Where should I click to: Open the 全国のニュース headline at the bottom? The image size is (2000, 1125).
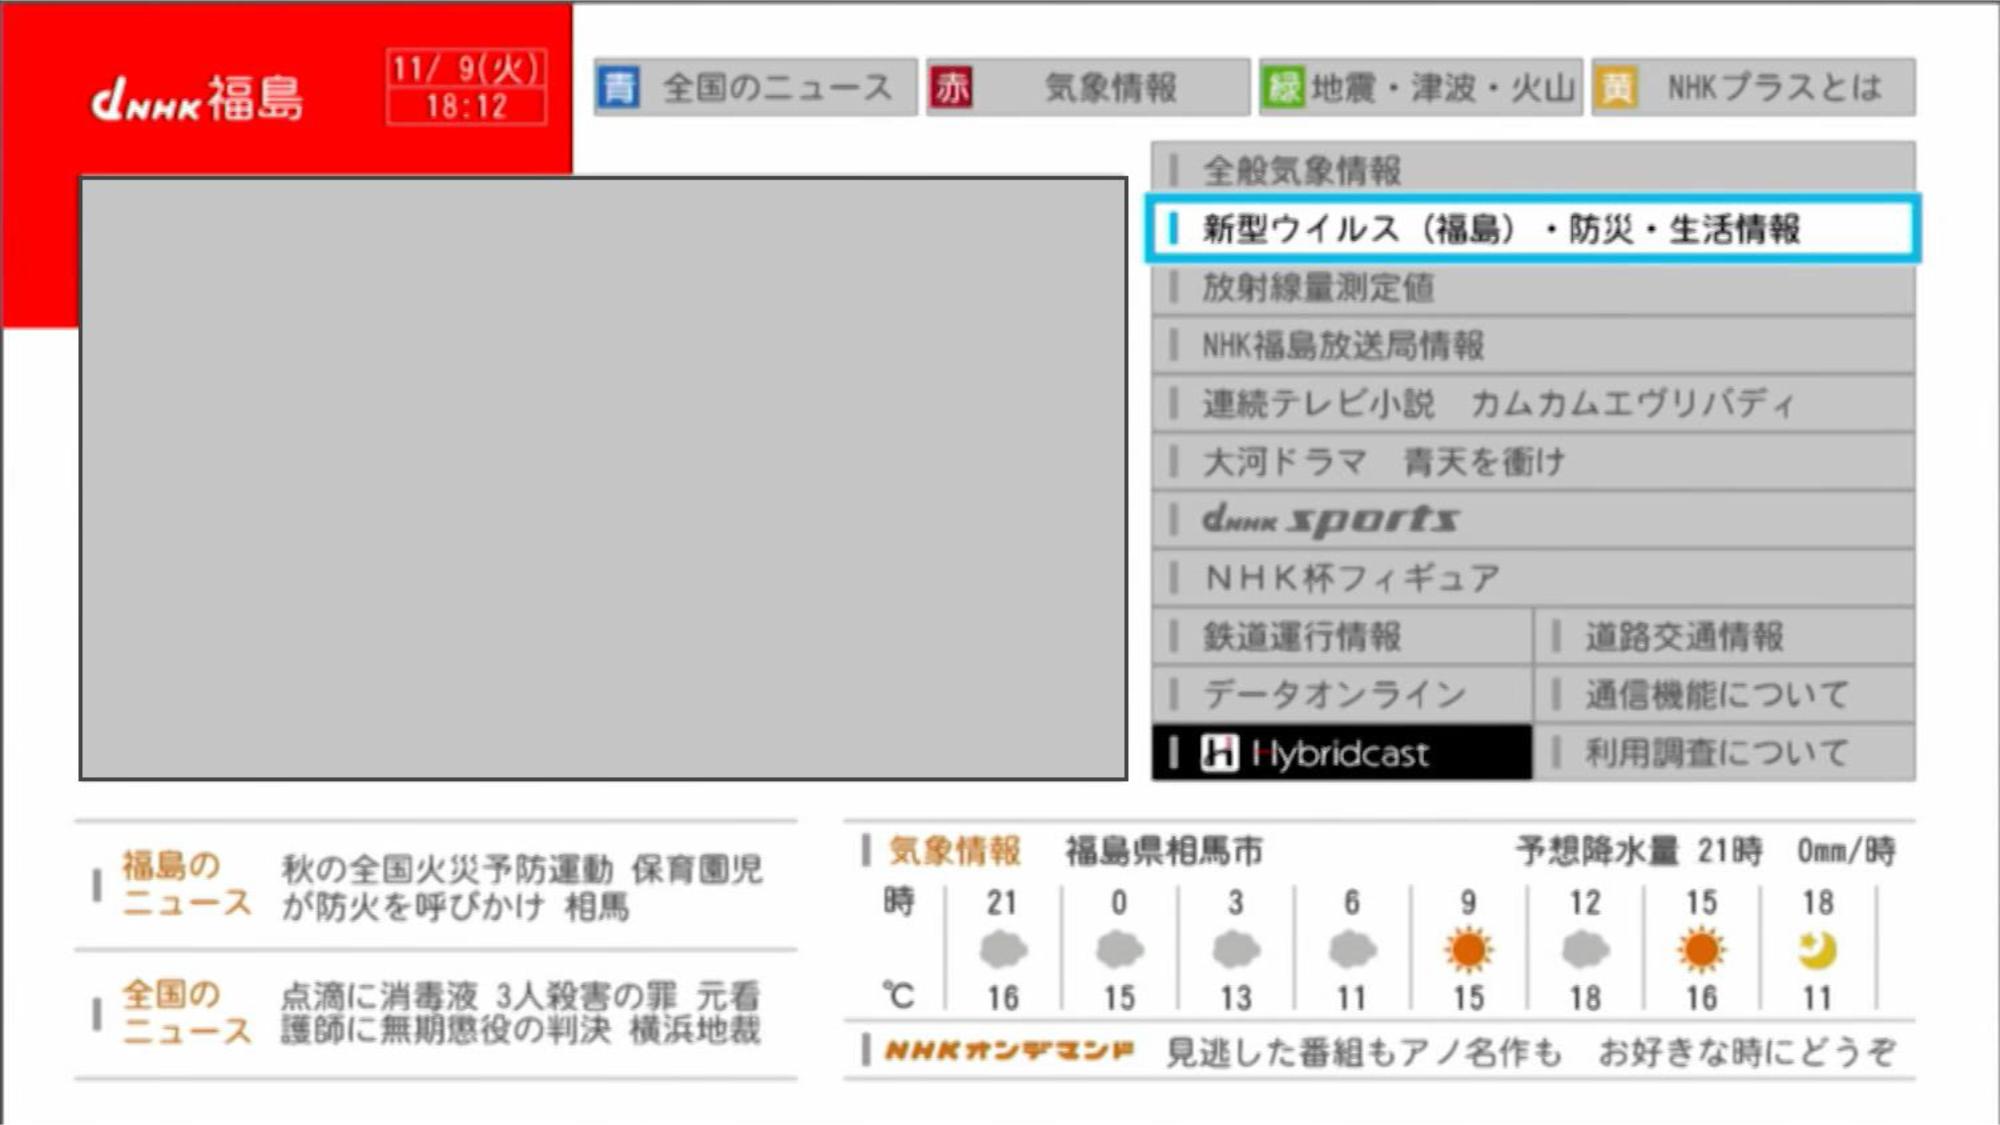520,1013
